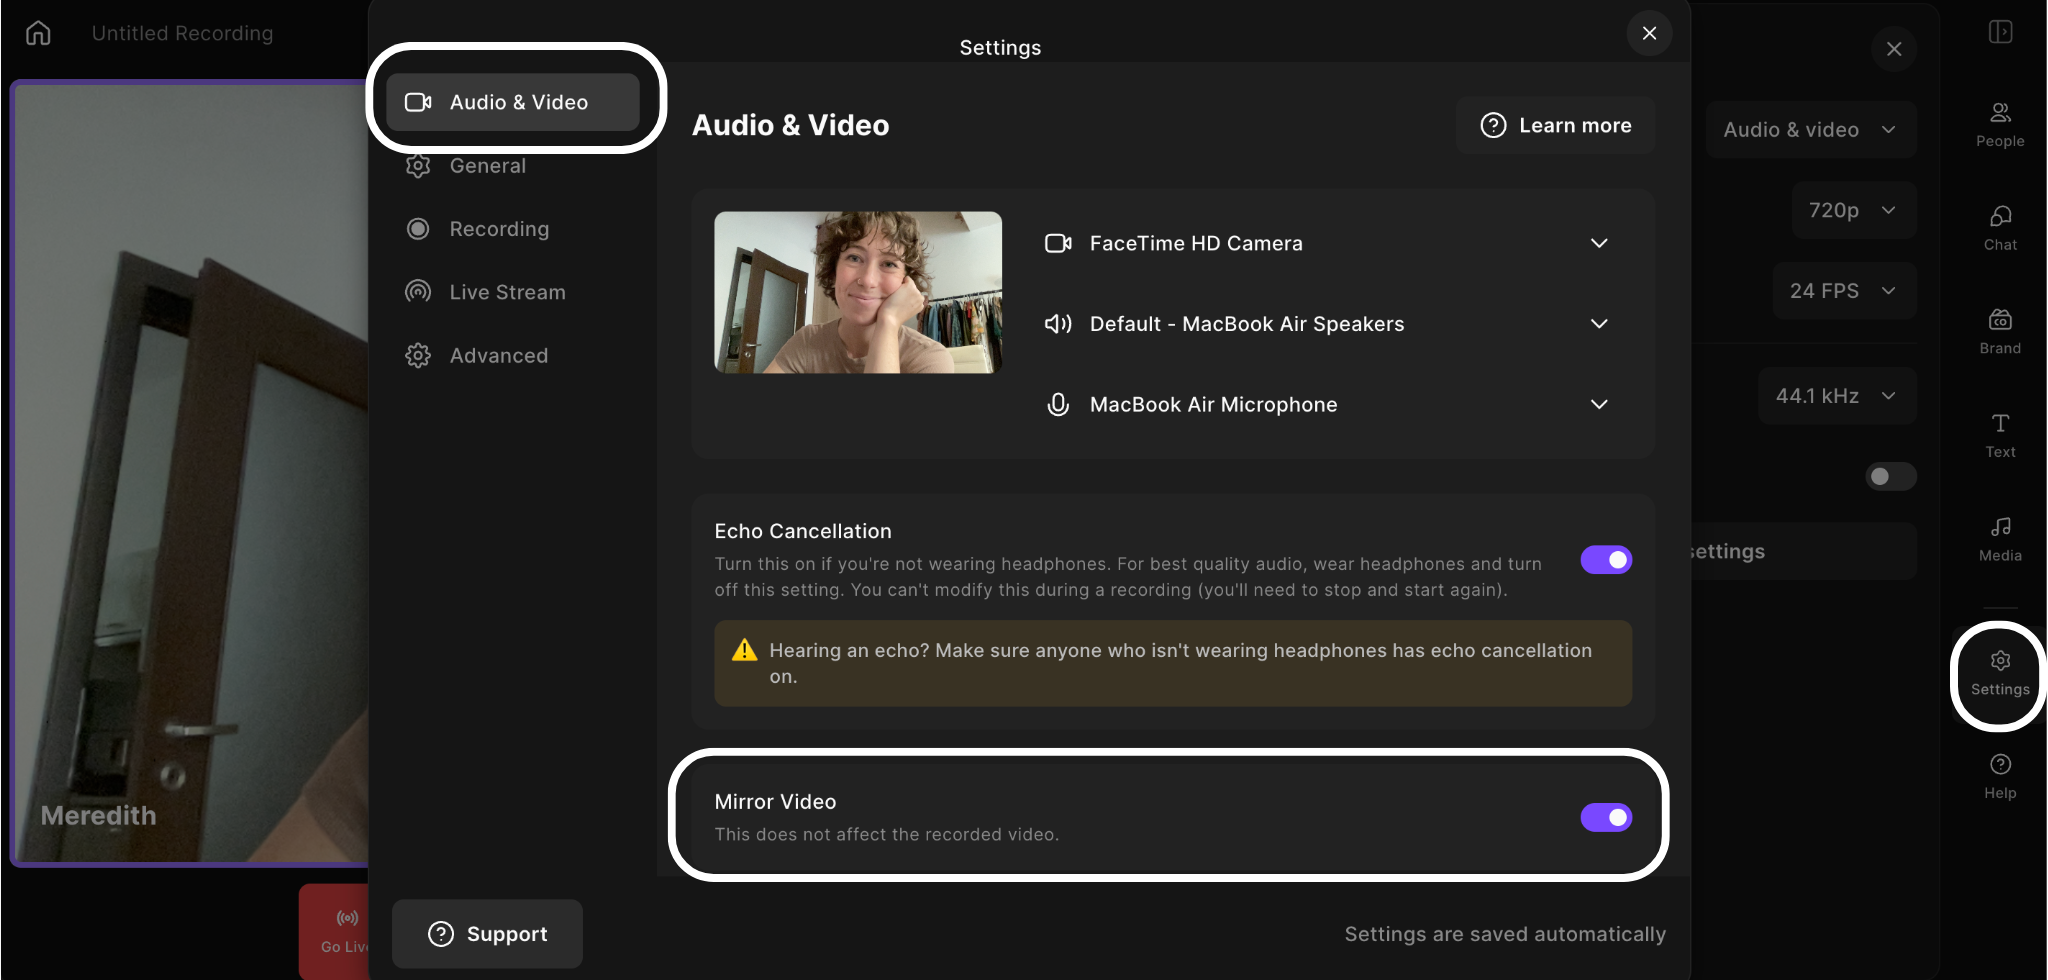
Task: Click the Support button
Action: pyautogui.click(x=487, y=934)
